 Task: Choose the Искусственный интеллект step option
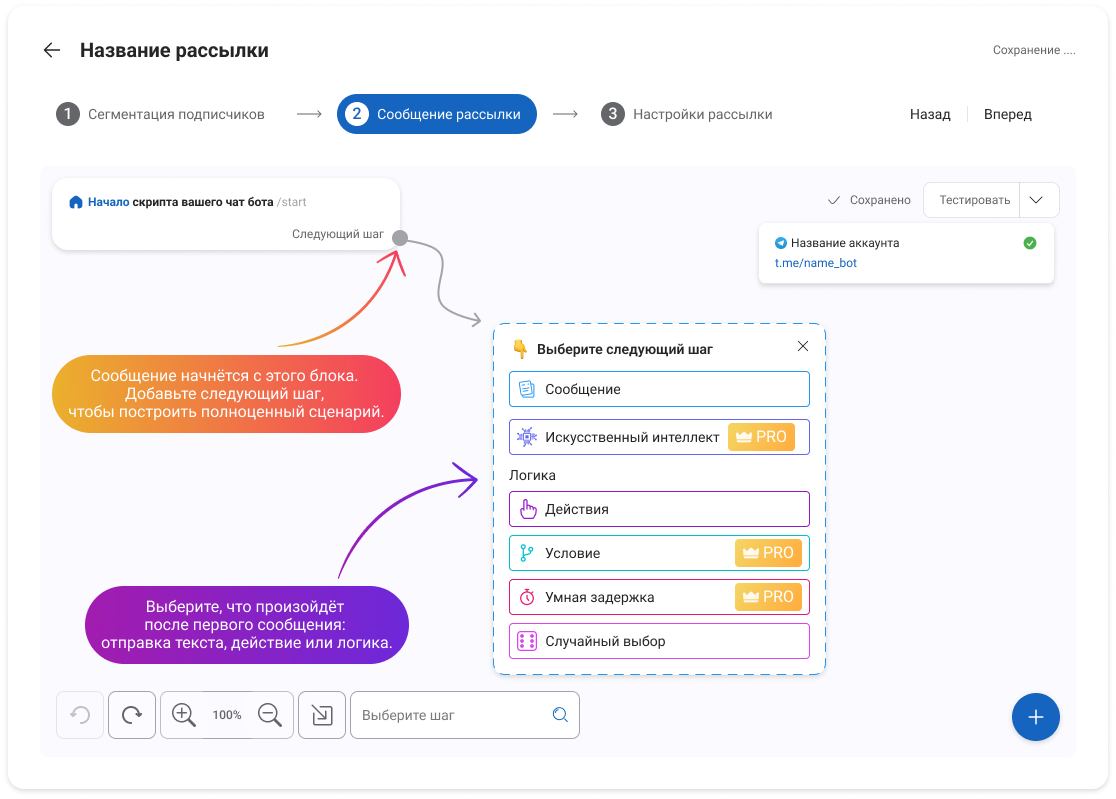pos(660,437)
